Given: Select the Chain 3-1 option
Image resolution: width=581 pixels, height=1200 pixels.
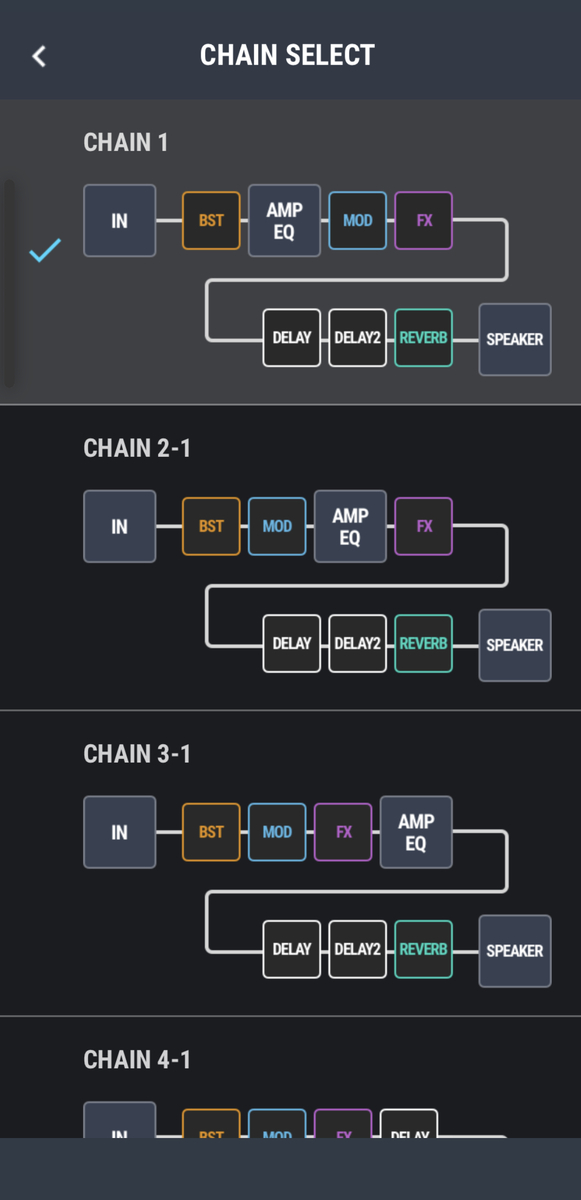Looking at the screenshot, I should click(290, 864).
